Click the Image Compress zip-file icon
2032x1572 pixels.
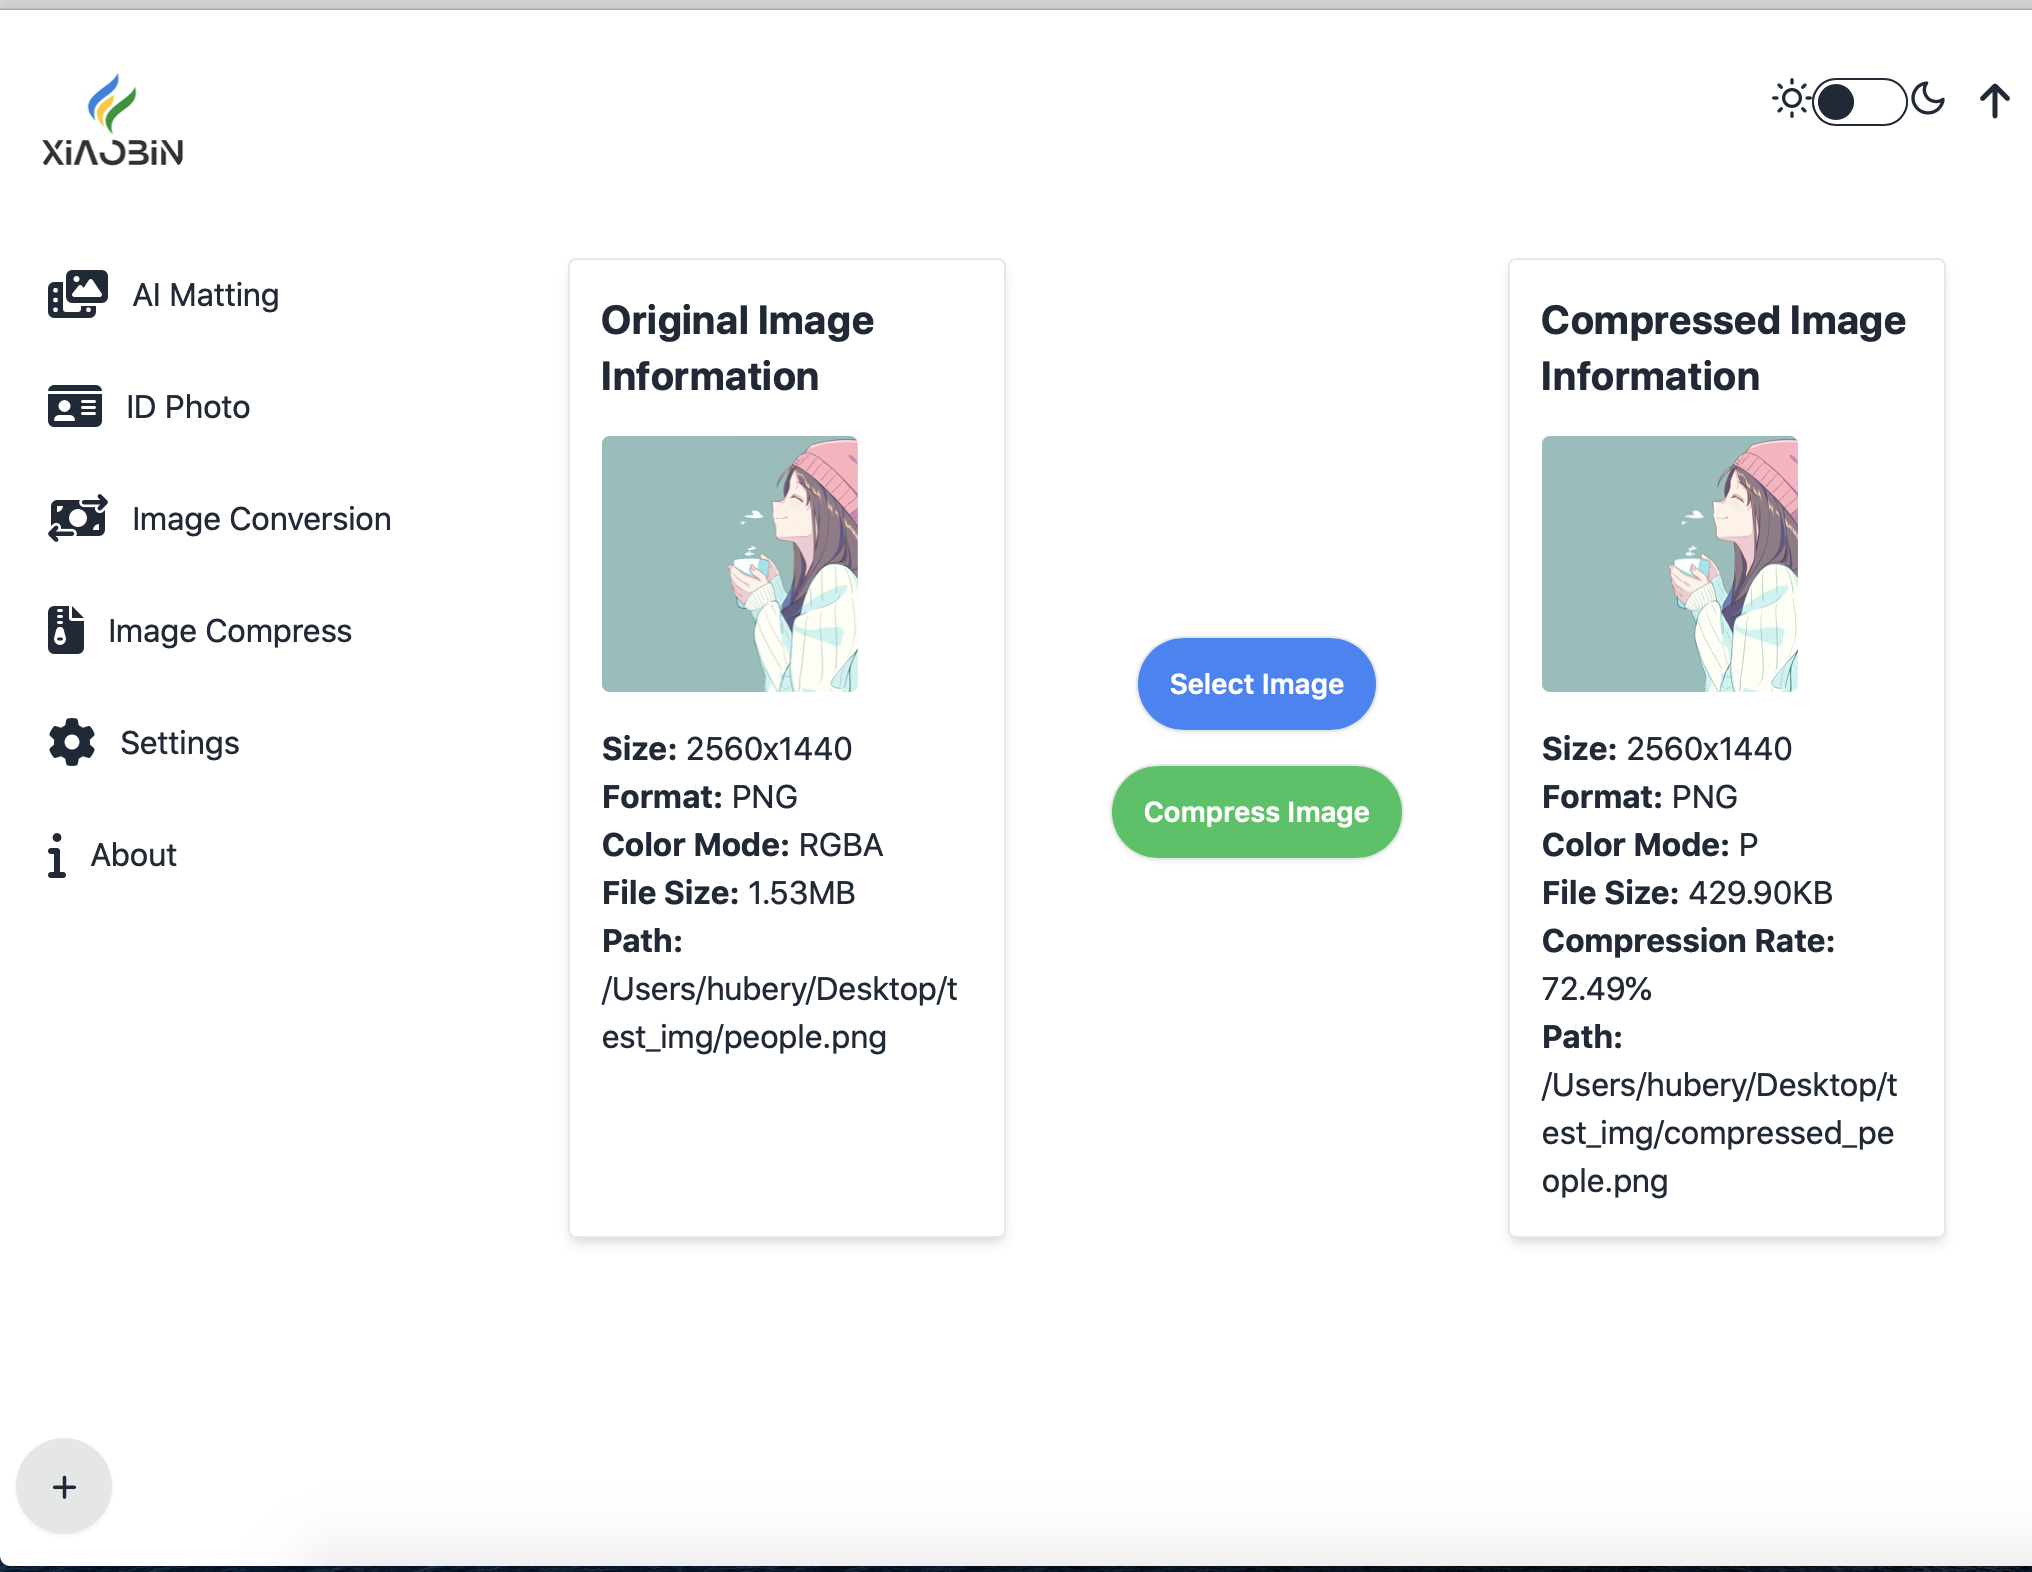tap(66, 631)
